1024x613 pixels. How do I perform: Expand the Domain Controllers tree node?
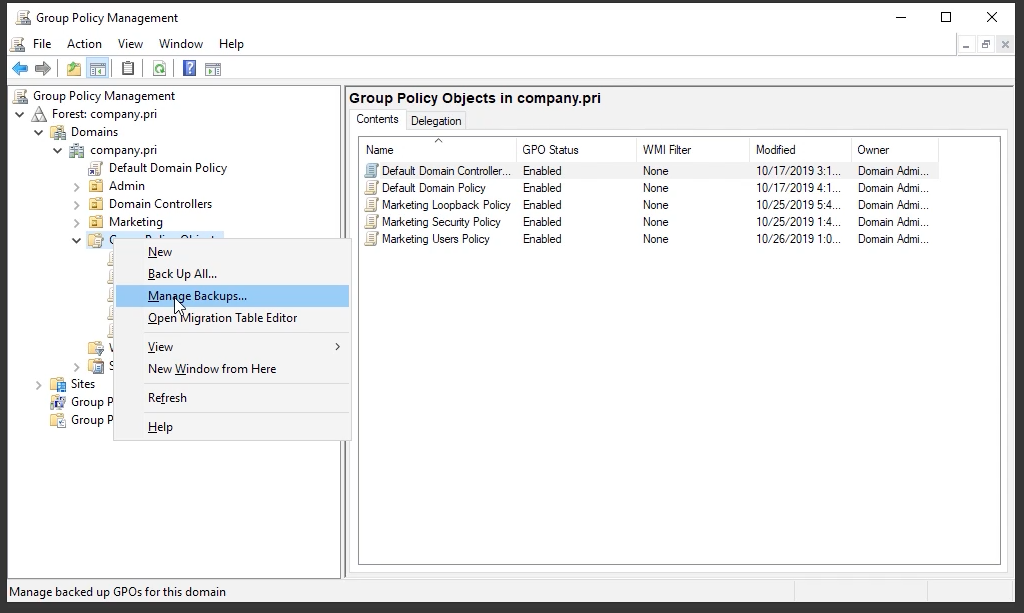point(77,204)
